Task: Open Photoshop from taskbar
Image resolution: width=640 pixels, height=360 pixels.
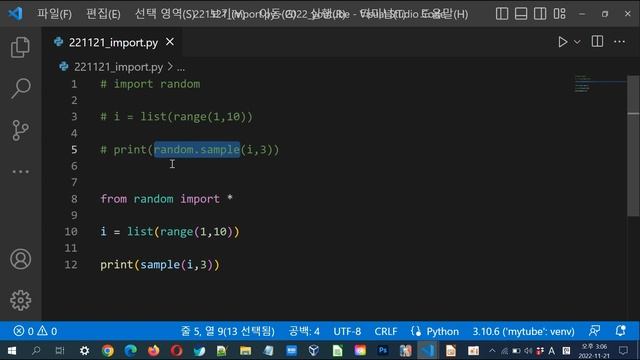Action: pos(382,351)
